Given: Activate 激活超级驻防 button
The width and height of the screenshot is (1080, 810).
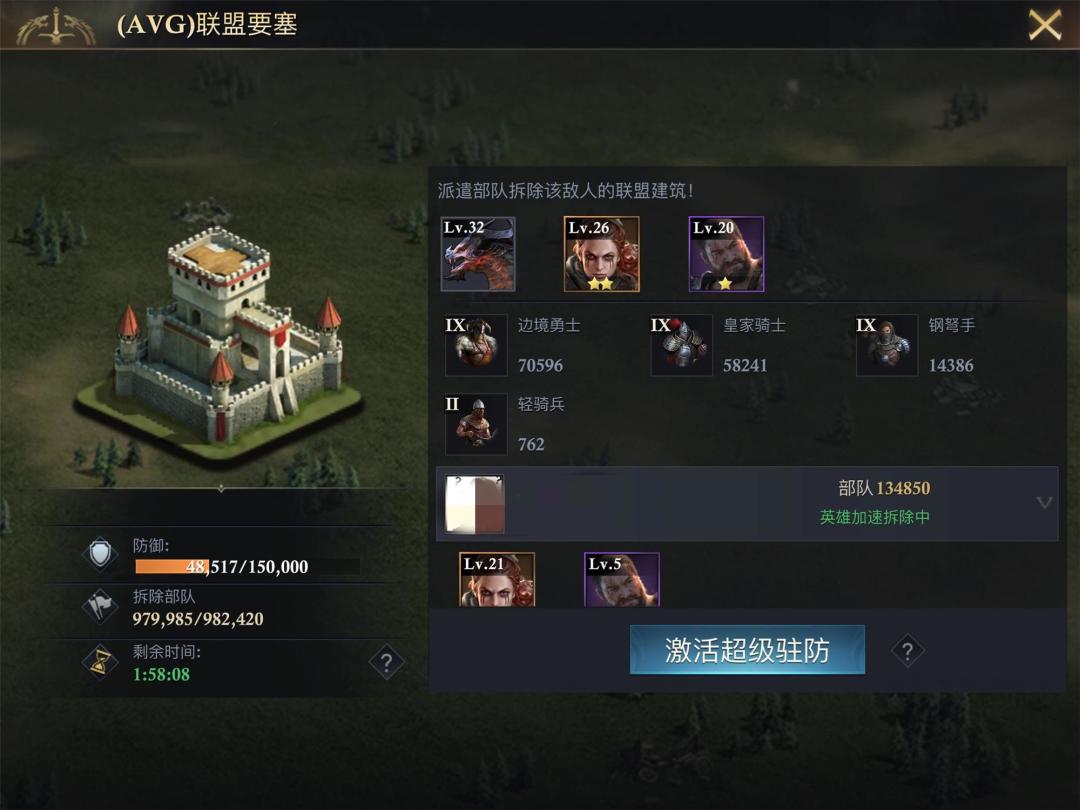Looking at the screenshot, I should pos(747,650).
